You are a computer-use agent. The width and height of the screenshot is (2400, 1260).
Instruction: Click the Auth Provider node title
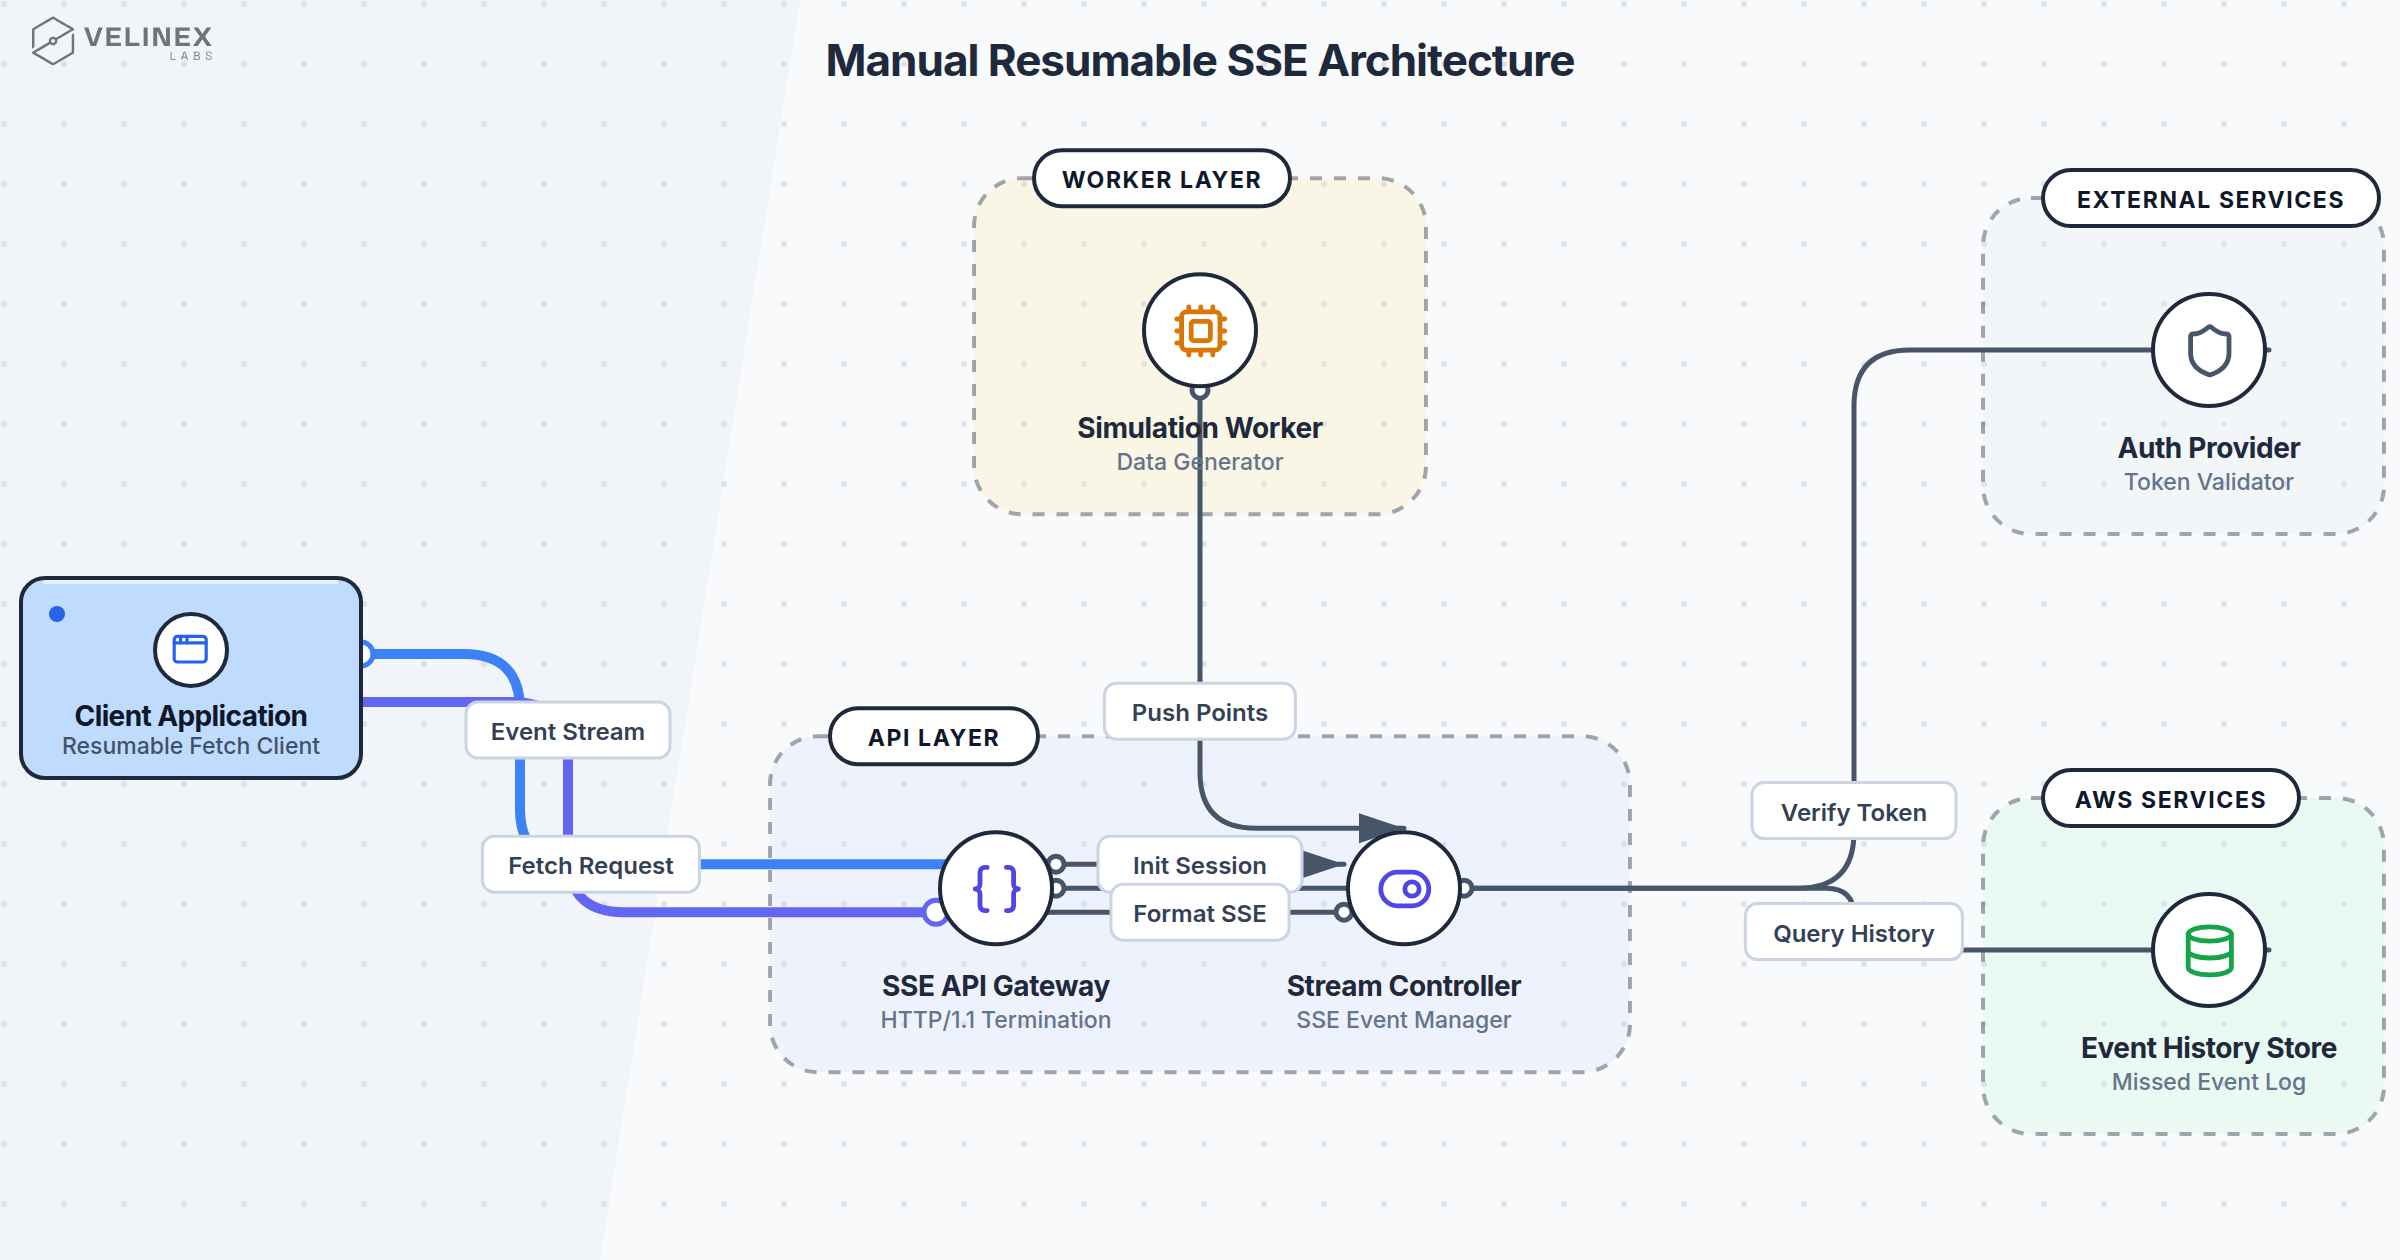pos(2208,448)
